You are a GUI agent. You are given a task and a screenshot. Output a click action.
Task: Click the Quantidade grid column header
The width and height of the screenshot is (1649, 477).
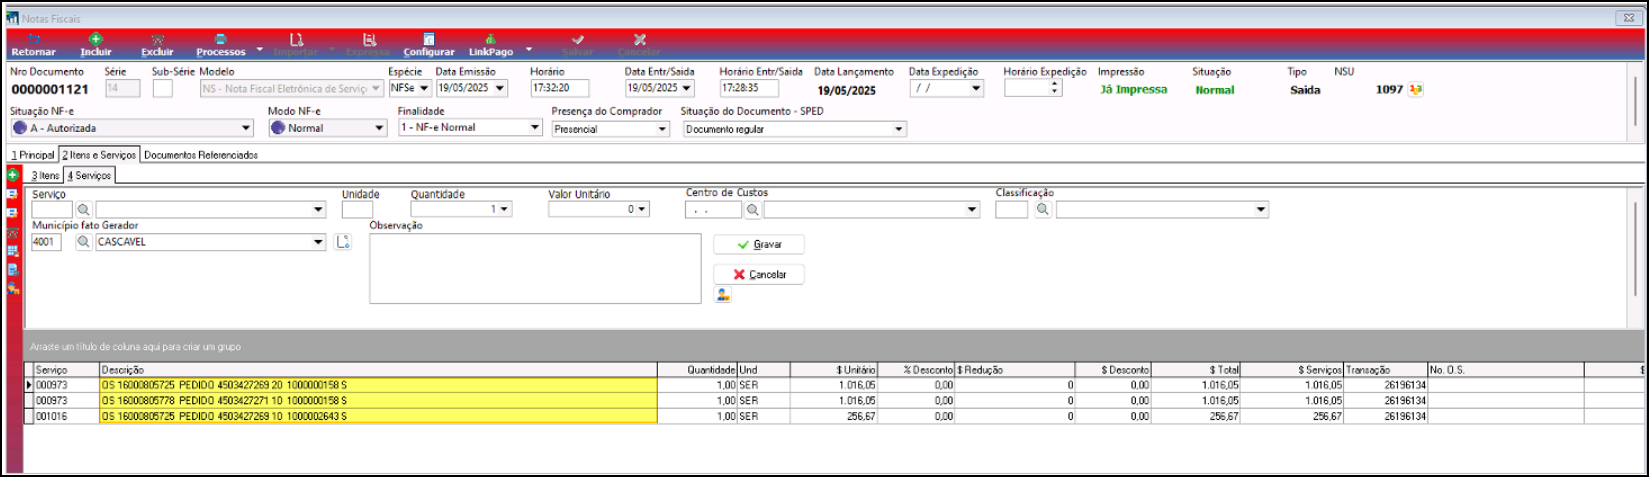(x=697, y=370)
